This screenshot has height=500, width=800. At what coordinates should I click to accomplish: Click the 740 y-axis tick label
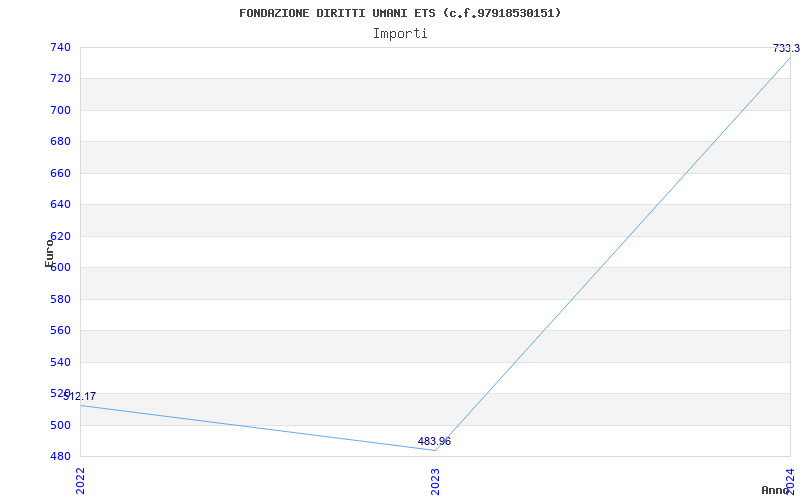coord(60,47)
